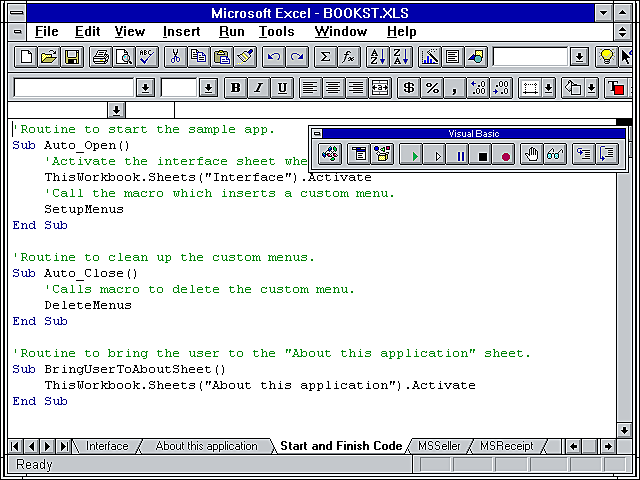640x480 pixels.
Task: Click the Sort Ascending A-Z icon
Action: (378, 57)
